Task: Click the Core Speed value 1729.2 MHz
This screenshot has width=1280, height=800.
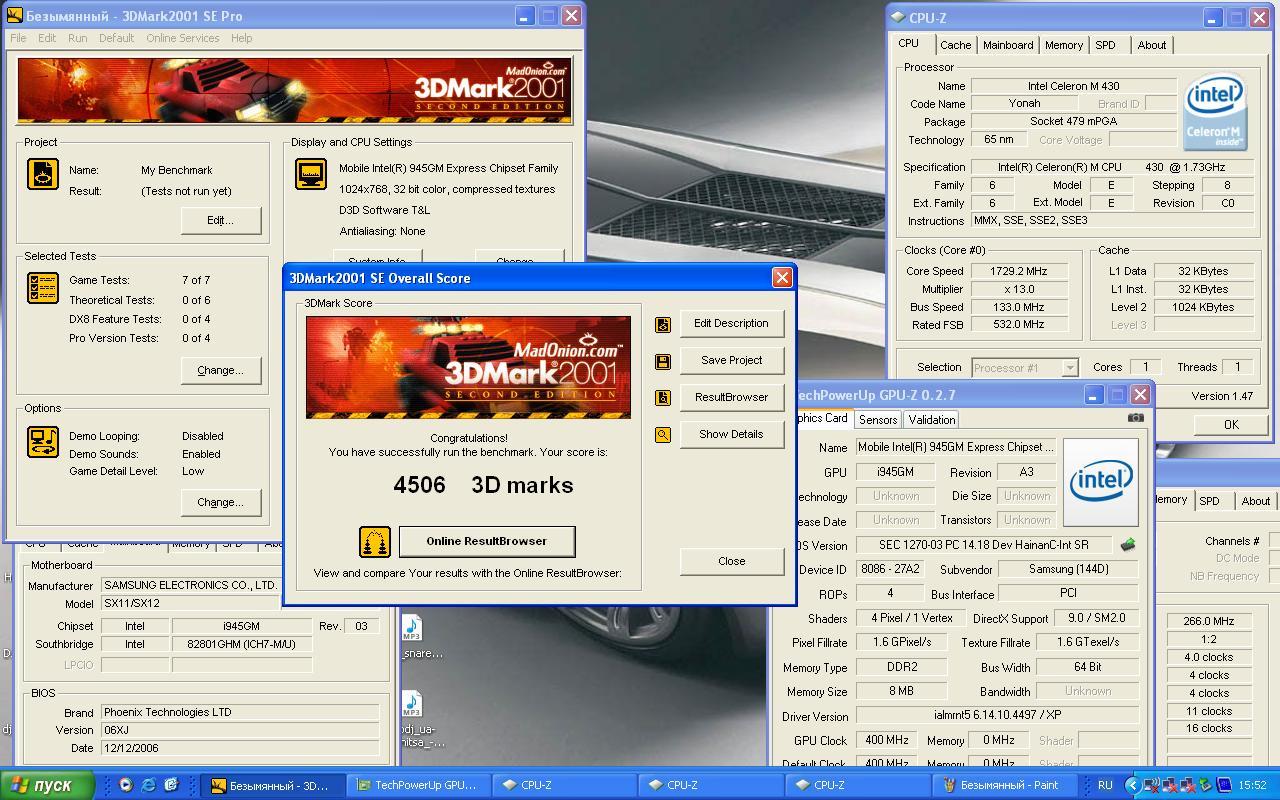Action: tap(1019, 271)
